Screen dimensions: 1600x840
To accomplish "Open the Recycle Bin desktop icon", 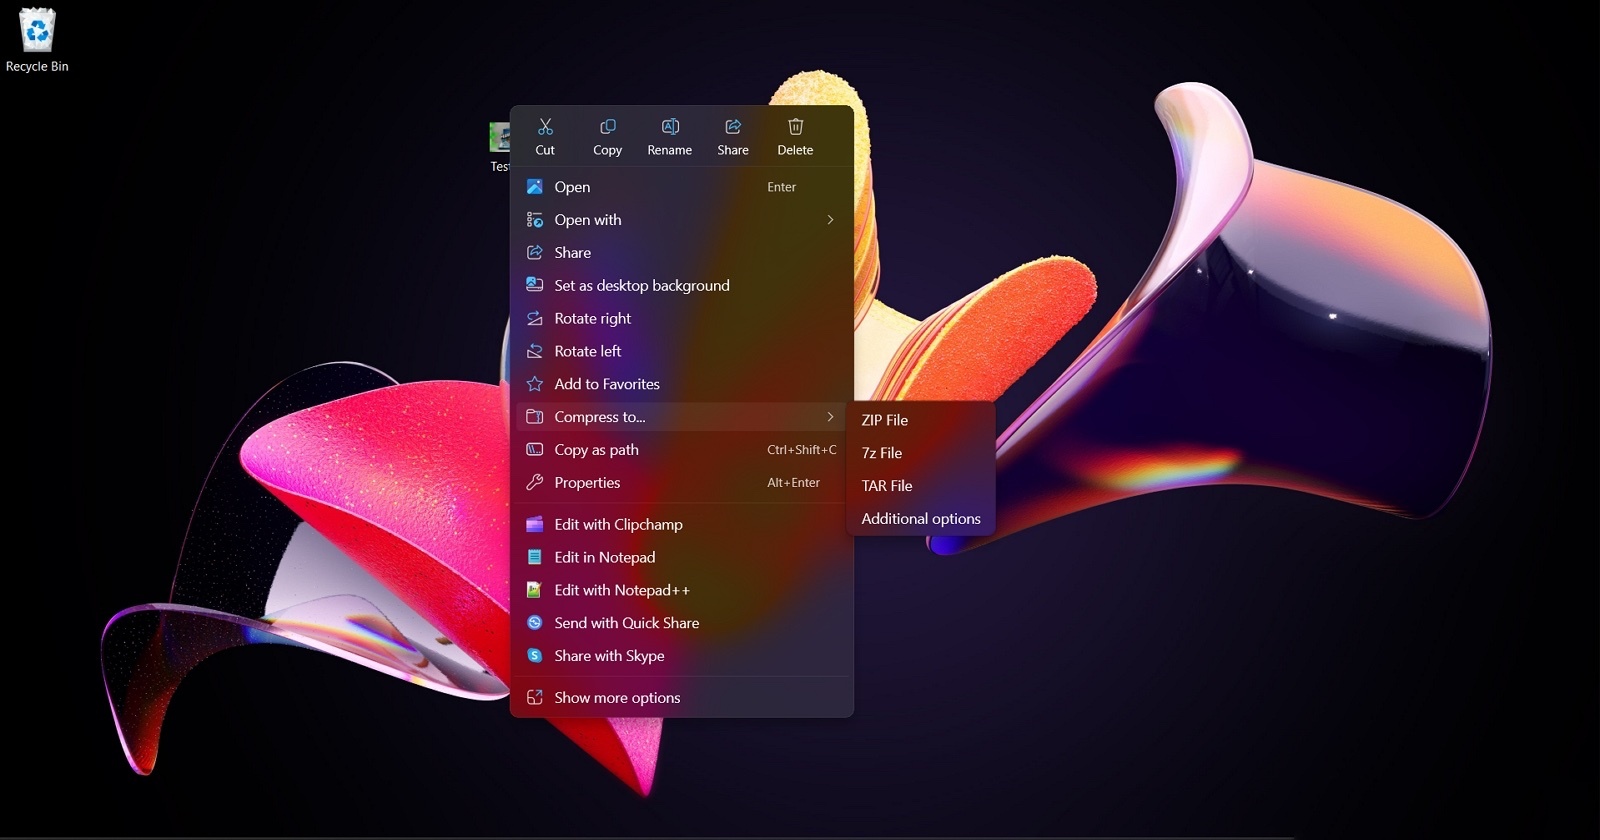I will (x=37, y=32).
